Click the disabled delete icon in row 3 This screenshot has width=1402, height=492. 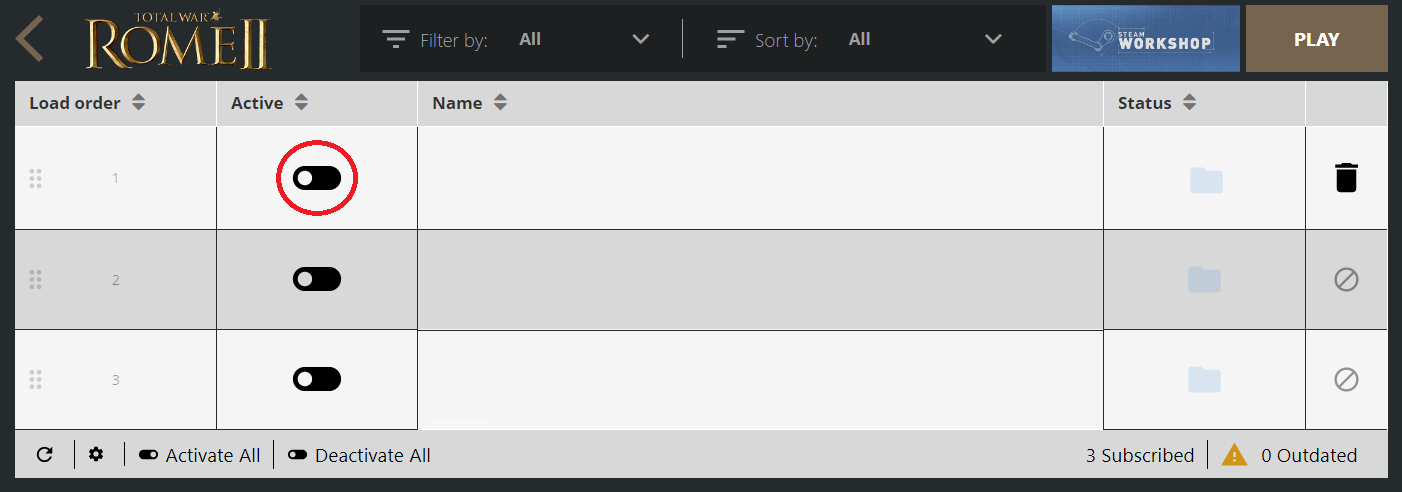(1346, 379)
